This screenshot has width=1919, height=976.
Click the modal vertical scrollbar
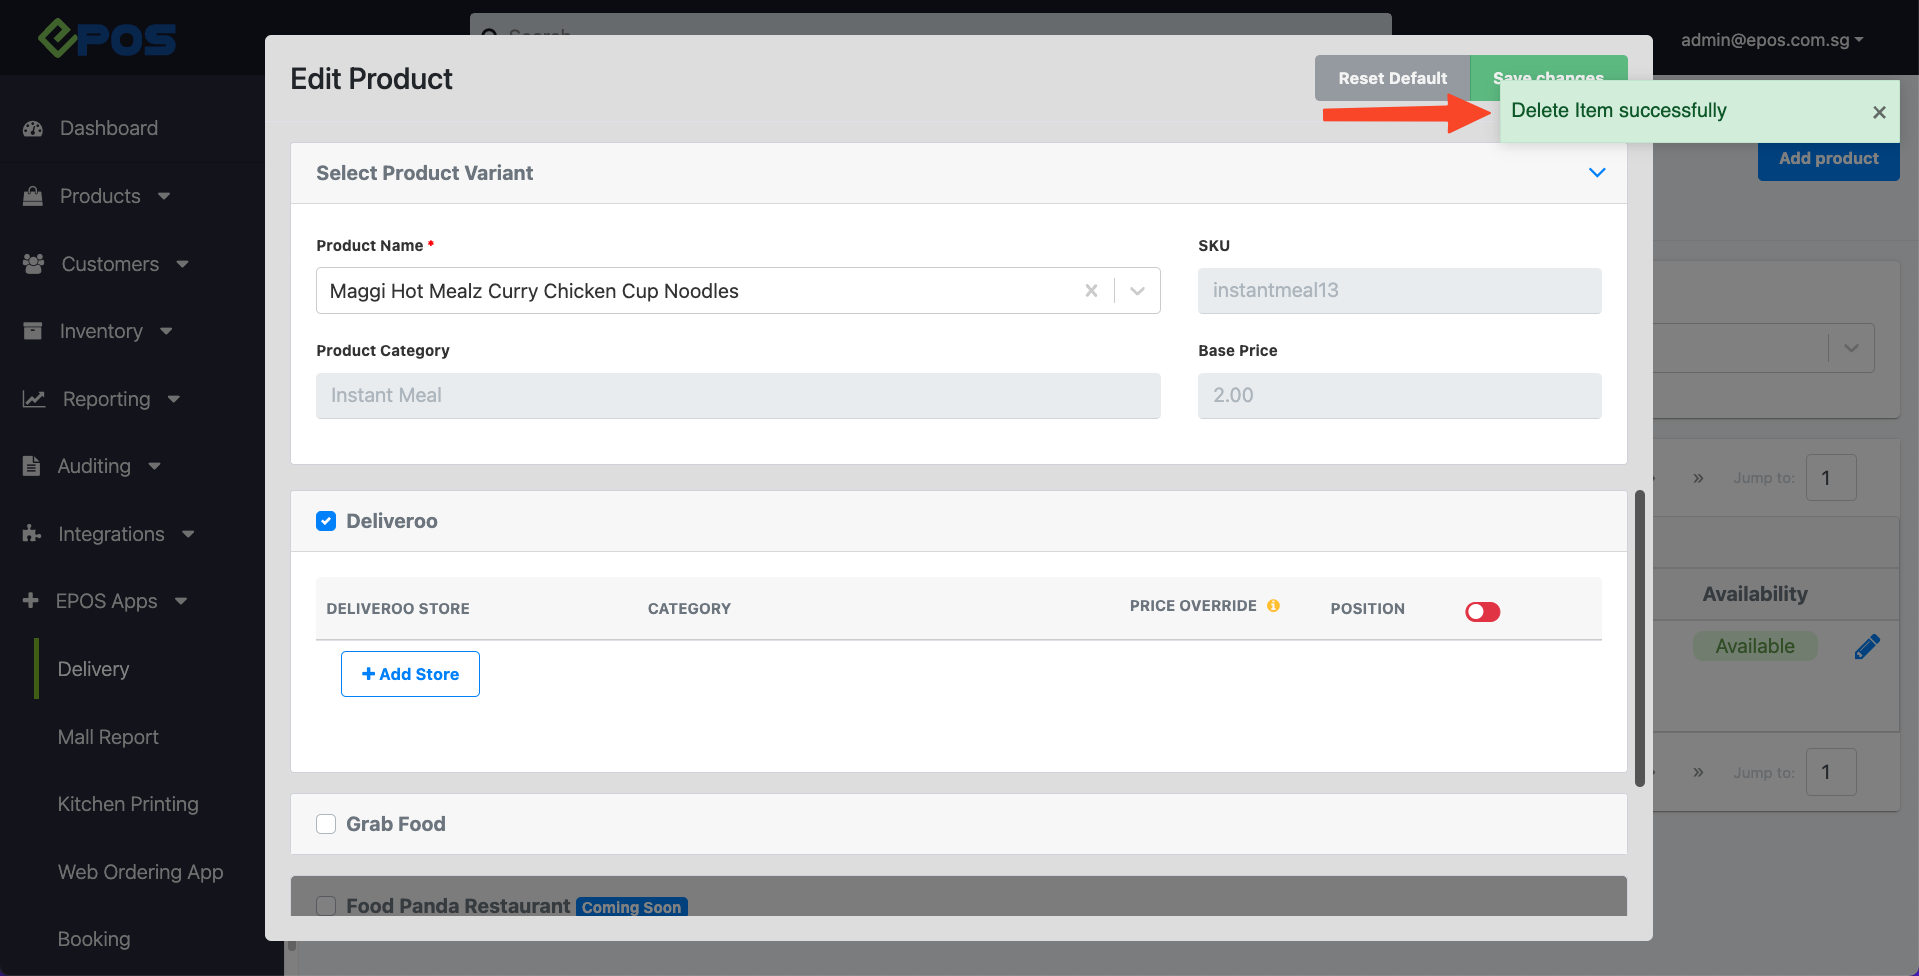coord(1639,638)
